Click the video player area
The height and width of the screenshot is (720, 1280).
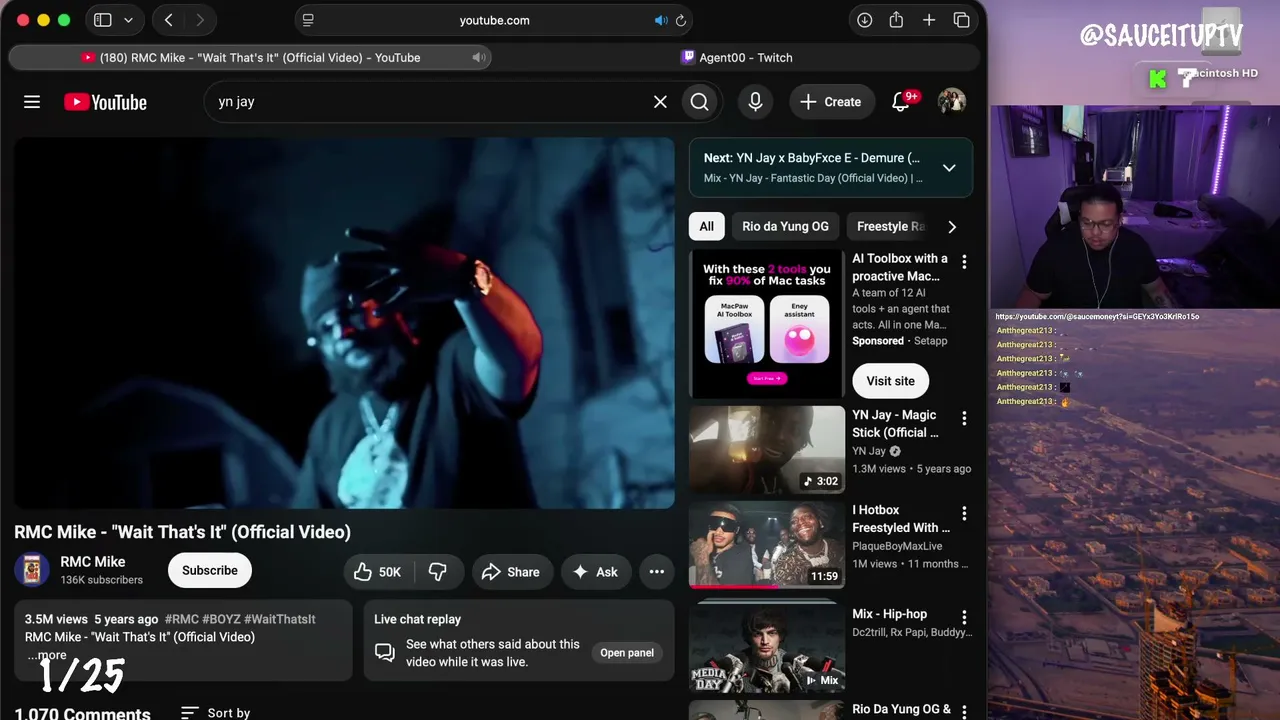(x=344, y=323)
